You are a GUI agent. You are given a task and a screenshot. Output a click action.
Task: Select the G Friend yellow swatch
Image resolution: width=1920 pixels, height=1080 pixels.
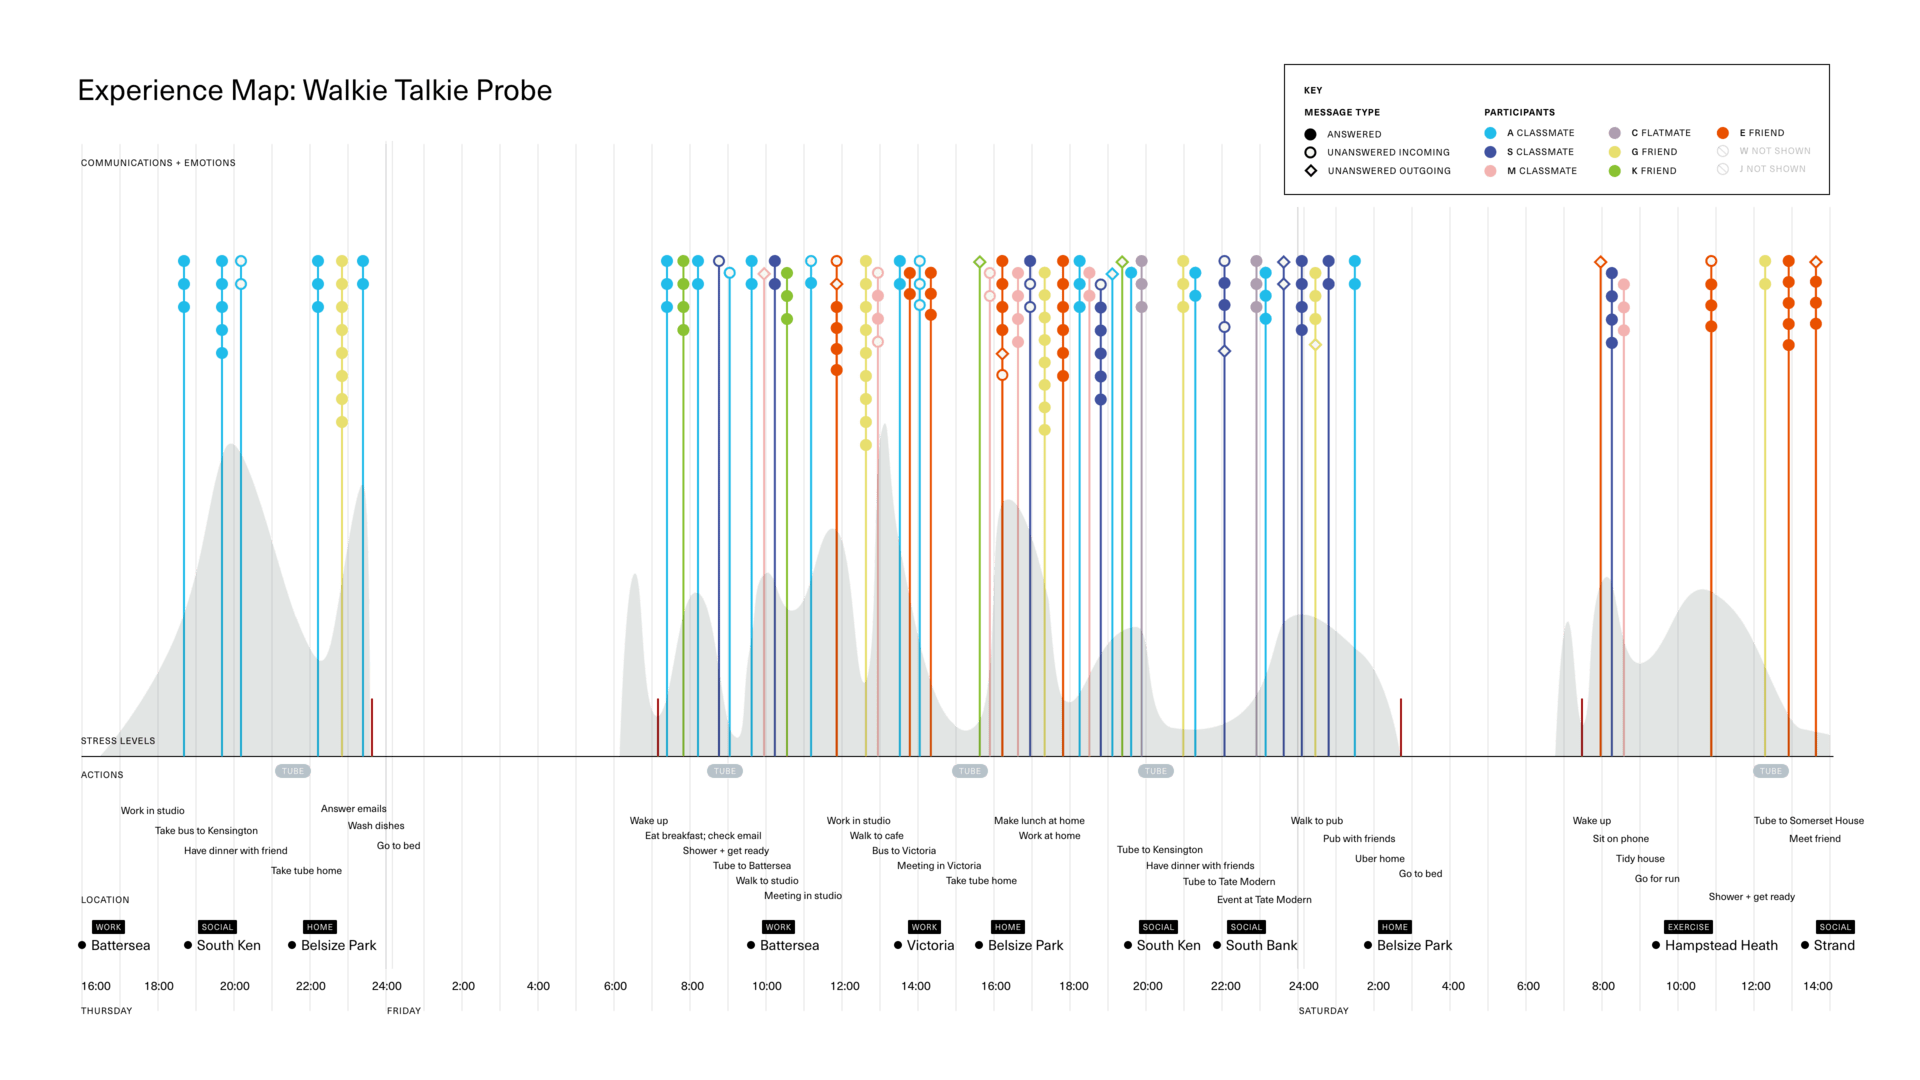coord(1614,152)
